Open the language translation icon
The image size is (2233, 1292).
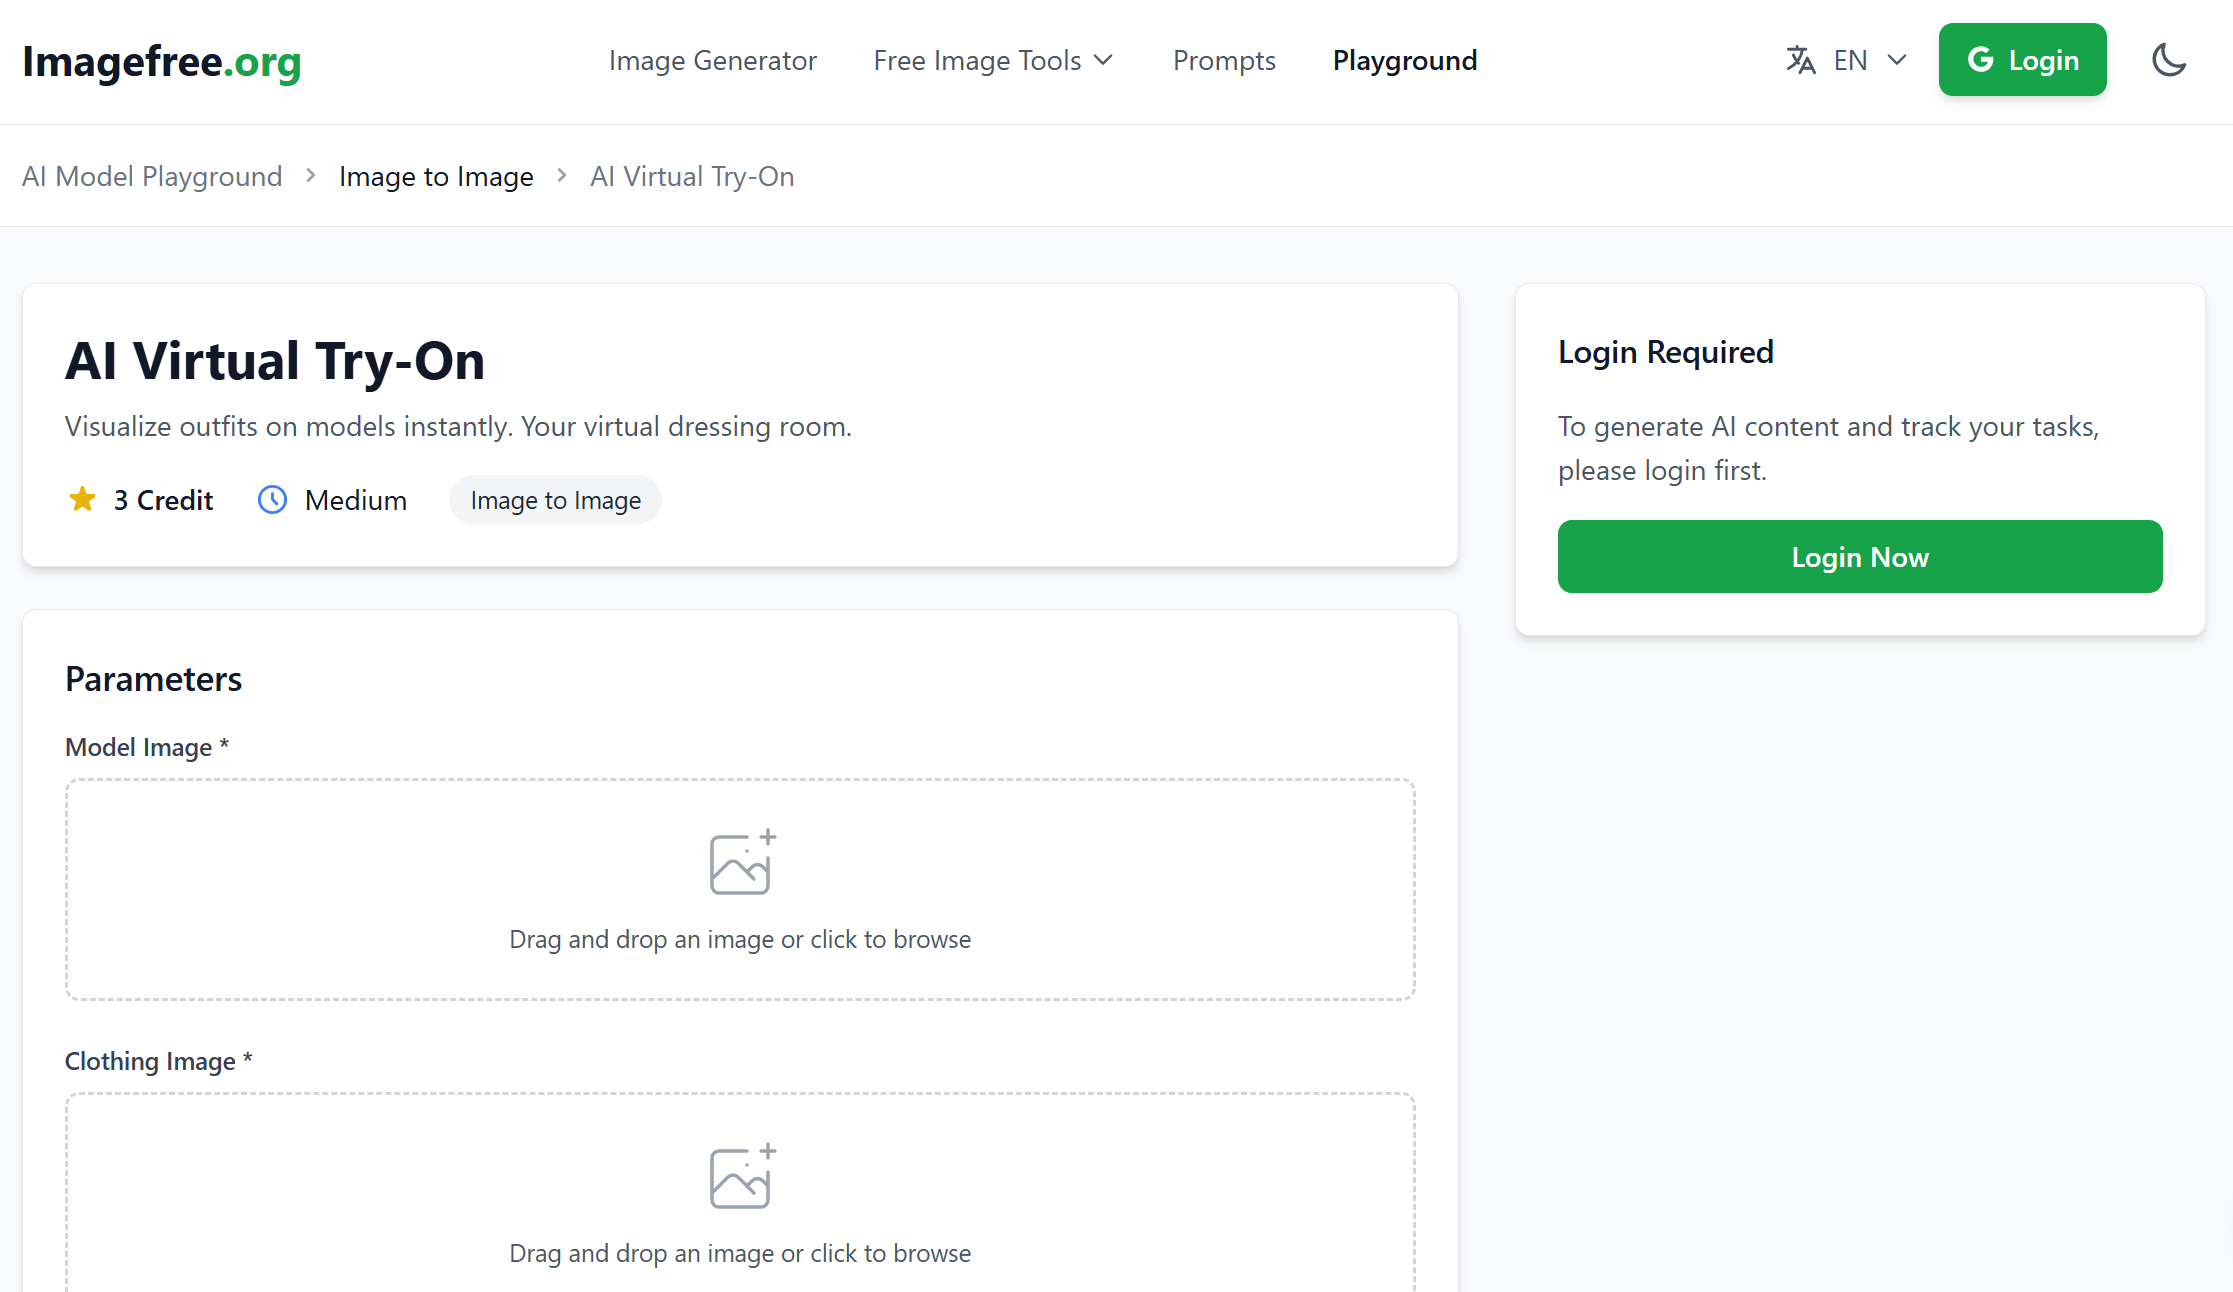coord(1800,60)
